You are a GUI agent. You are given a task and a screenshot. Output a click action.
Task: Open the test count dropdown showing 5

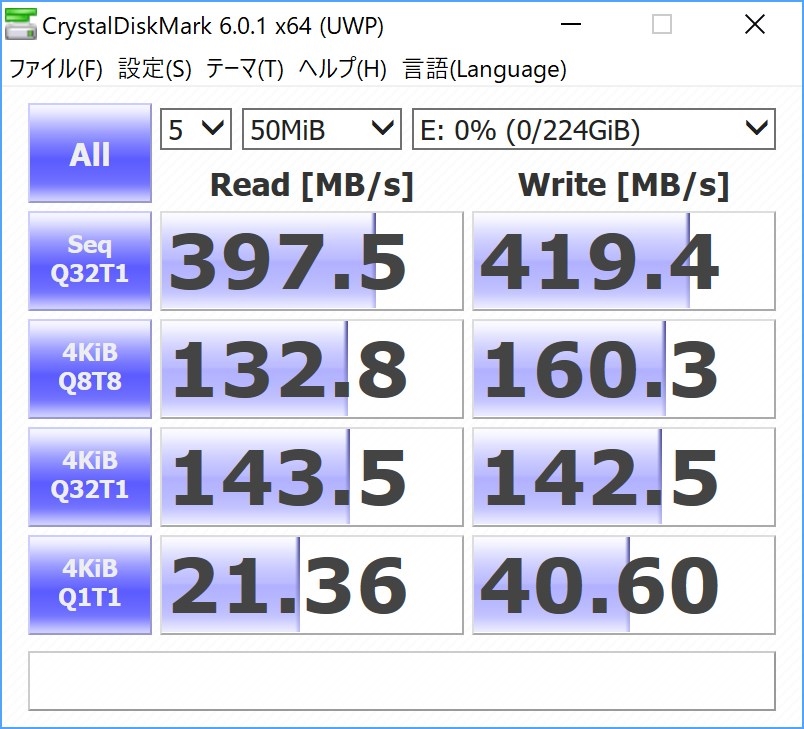[194, 128]
